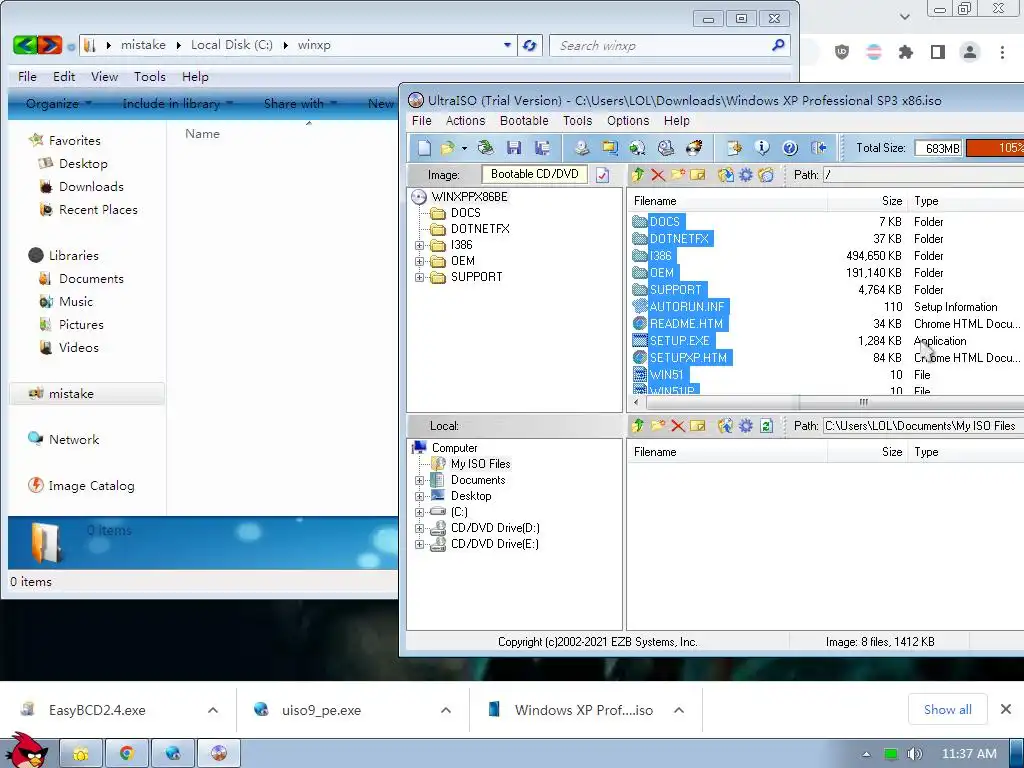The width and height of the screenshot is (1024, 768).
Task: Click the Burn CD/DVD Image flame icon
Action: 694,148
